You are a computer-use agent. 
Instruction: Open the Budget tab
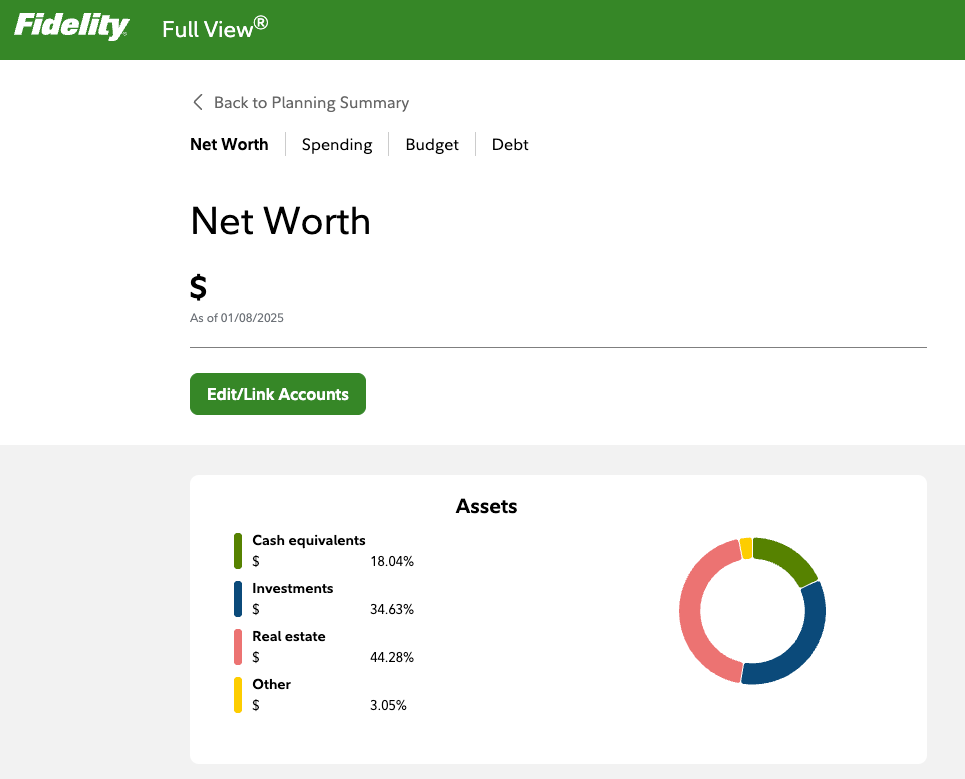point(432,144)
